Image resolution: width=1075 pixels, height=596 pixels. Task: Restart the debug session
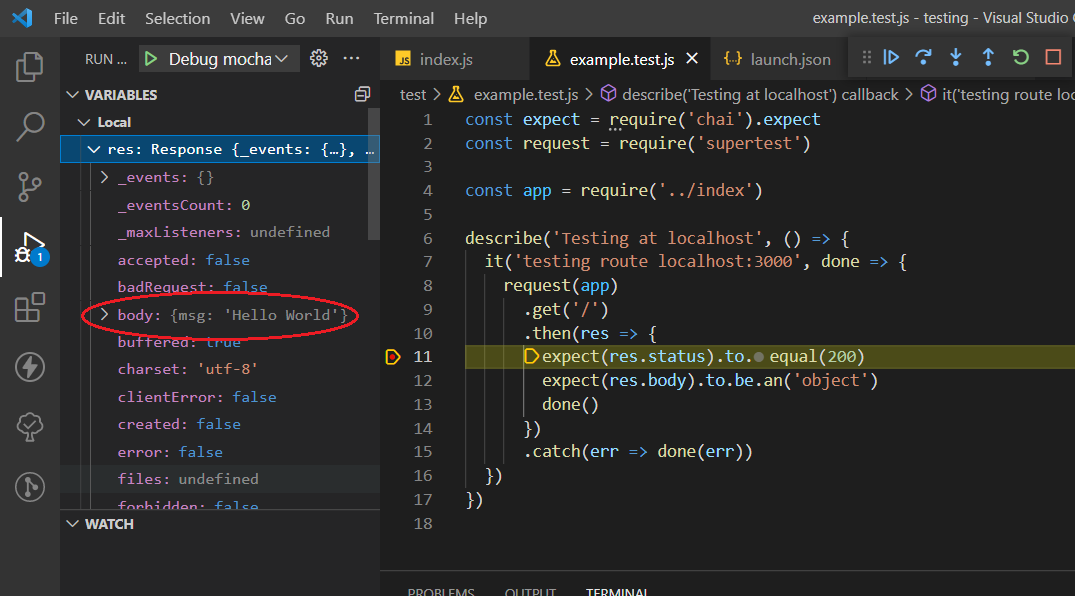[x=1020, y=58]
